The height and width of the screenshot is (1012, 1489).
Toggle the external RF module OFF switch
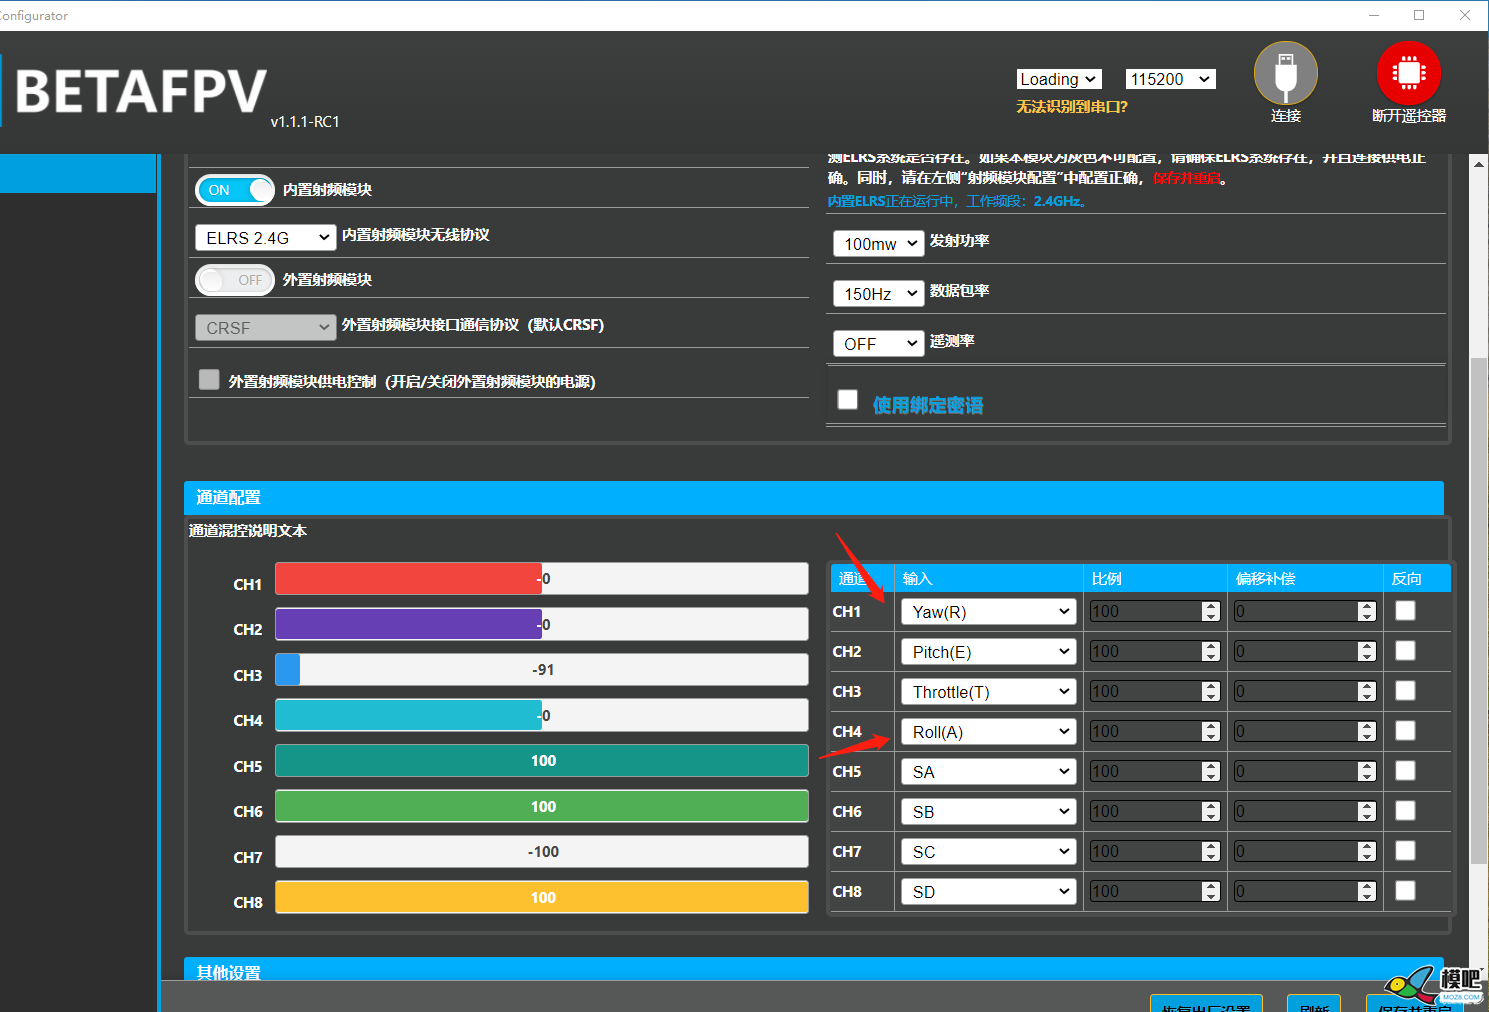(x=235, y=280)
